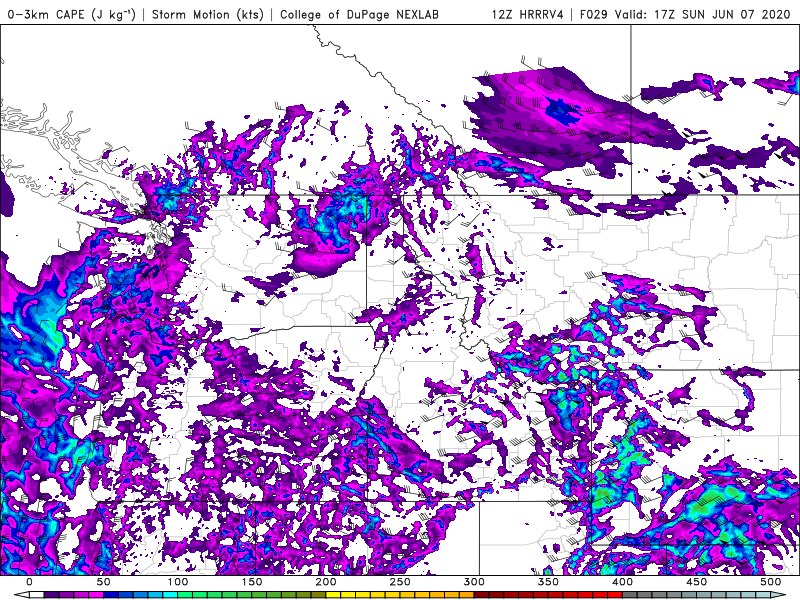
Task: Click the '150' label on the color scale
Action: [x=252, y=582]
